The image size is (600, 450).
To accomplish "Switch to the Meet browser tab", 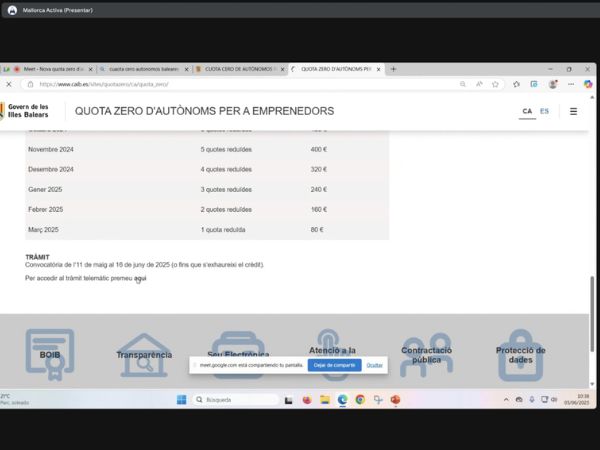I will [x=50, y=69].
